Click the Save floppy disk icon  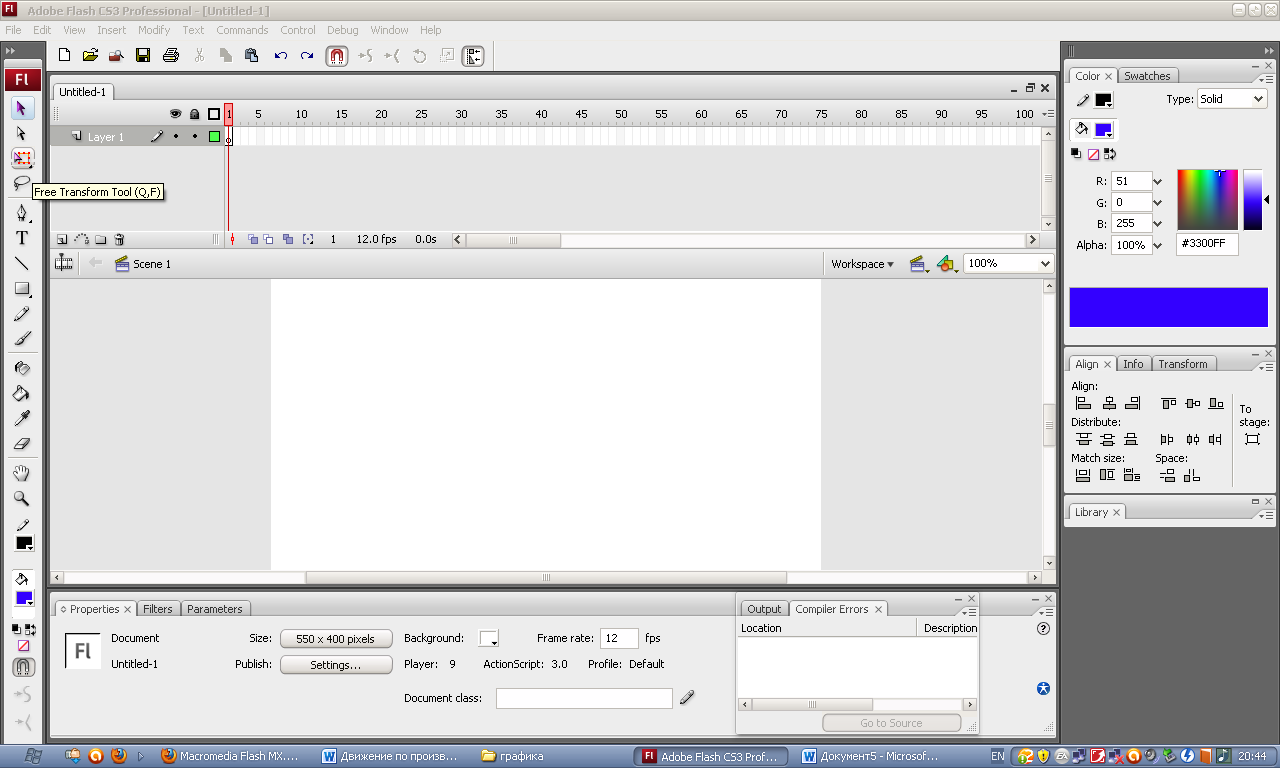coord(143,56)
